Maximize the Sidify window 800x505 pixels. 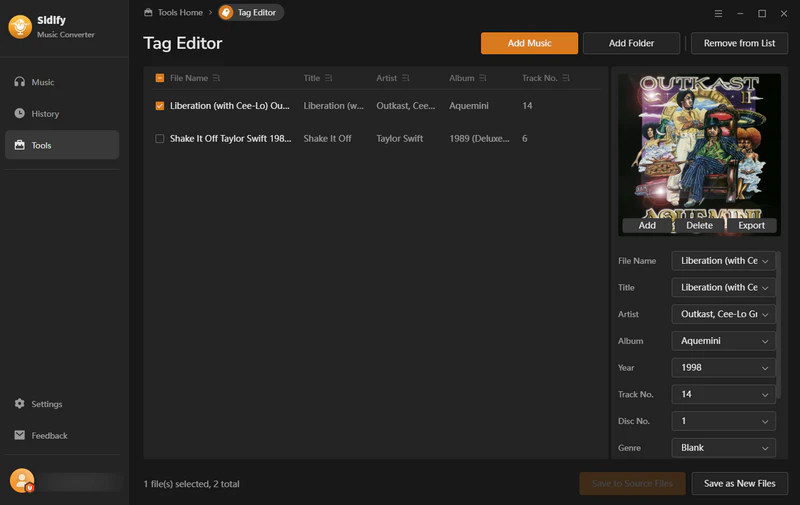pyautogui.click(x=762, y=13)
